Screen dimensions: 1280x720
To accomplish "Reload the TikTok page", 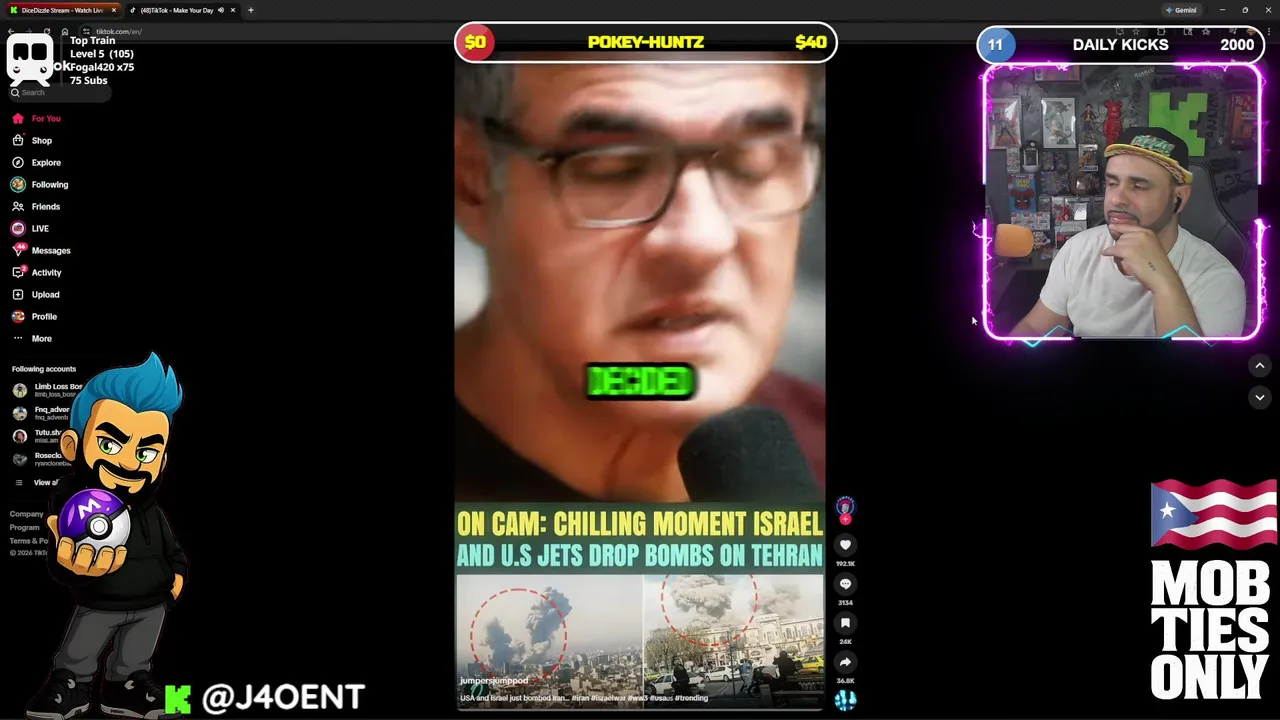I will [x=48, y=31].
